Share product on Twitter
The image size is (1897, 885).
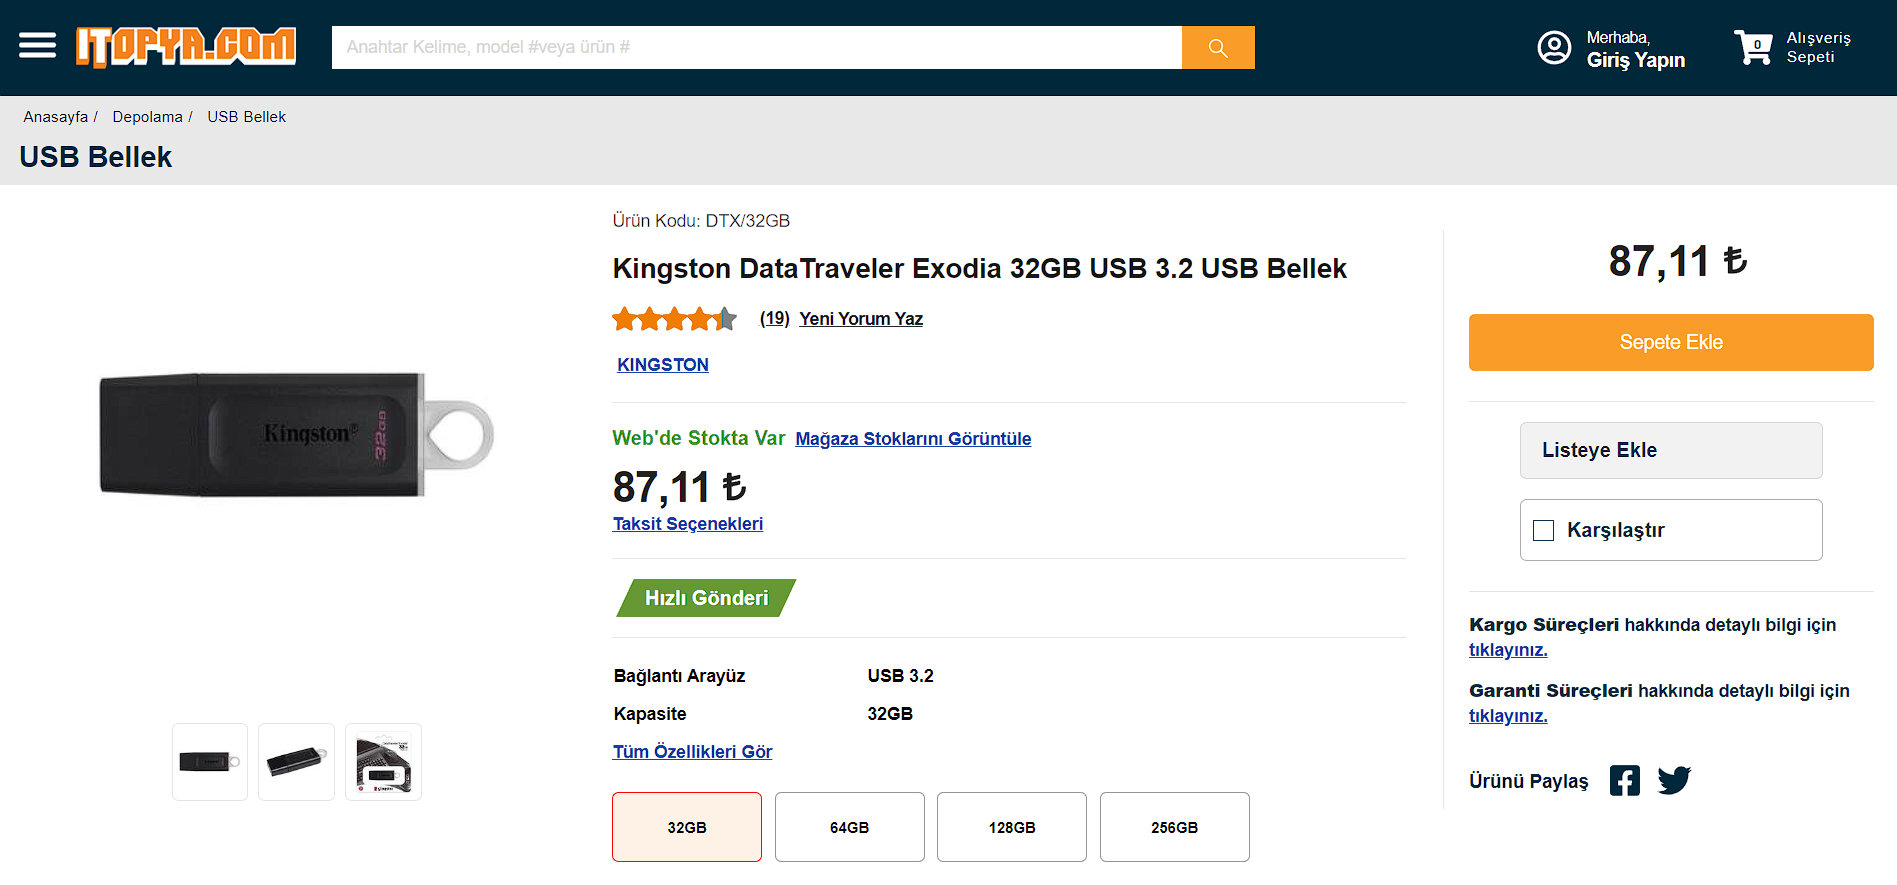click(1674, 780)
